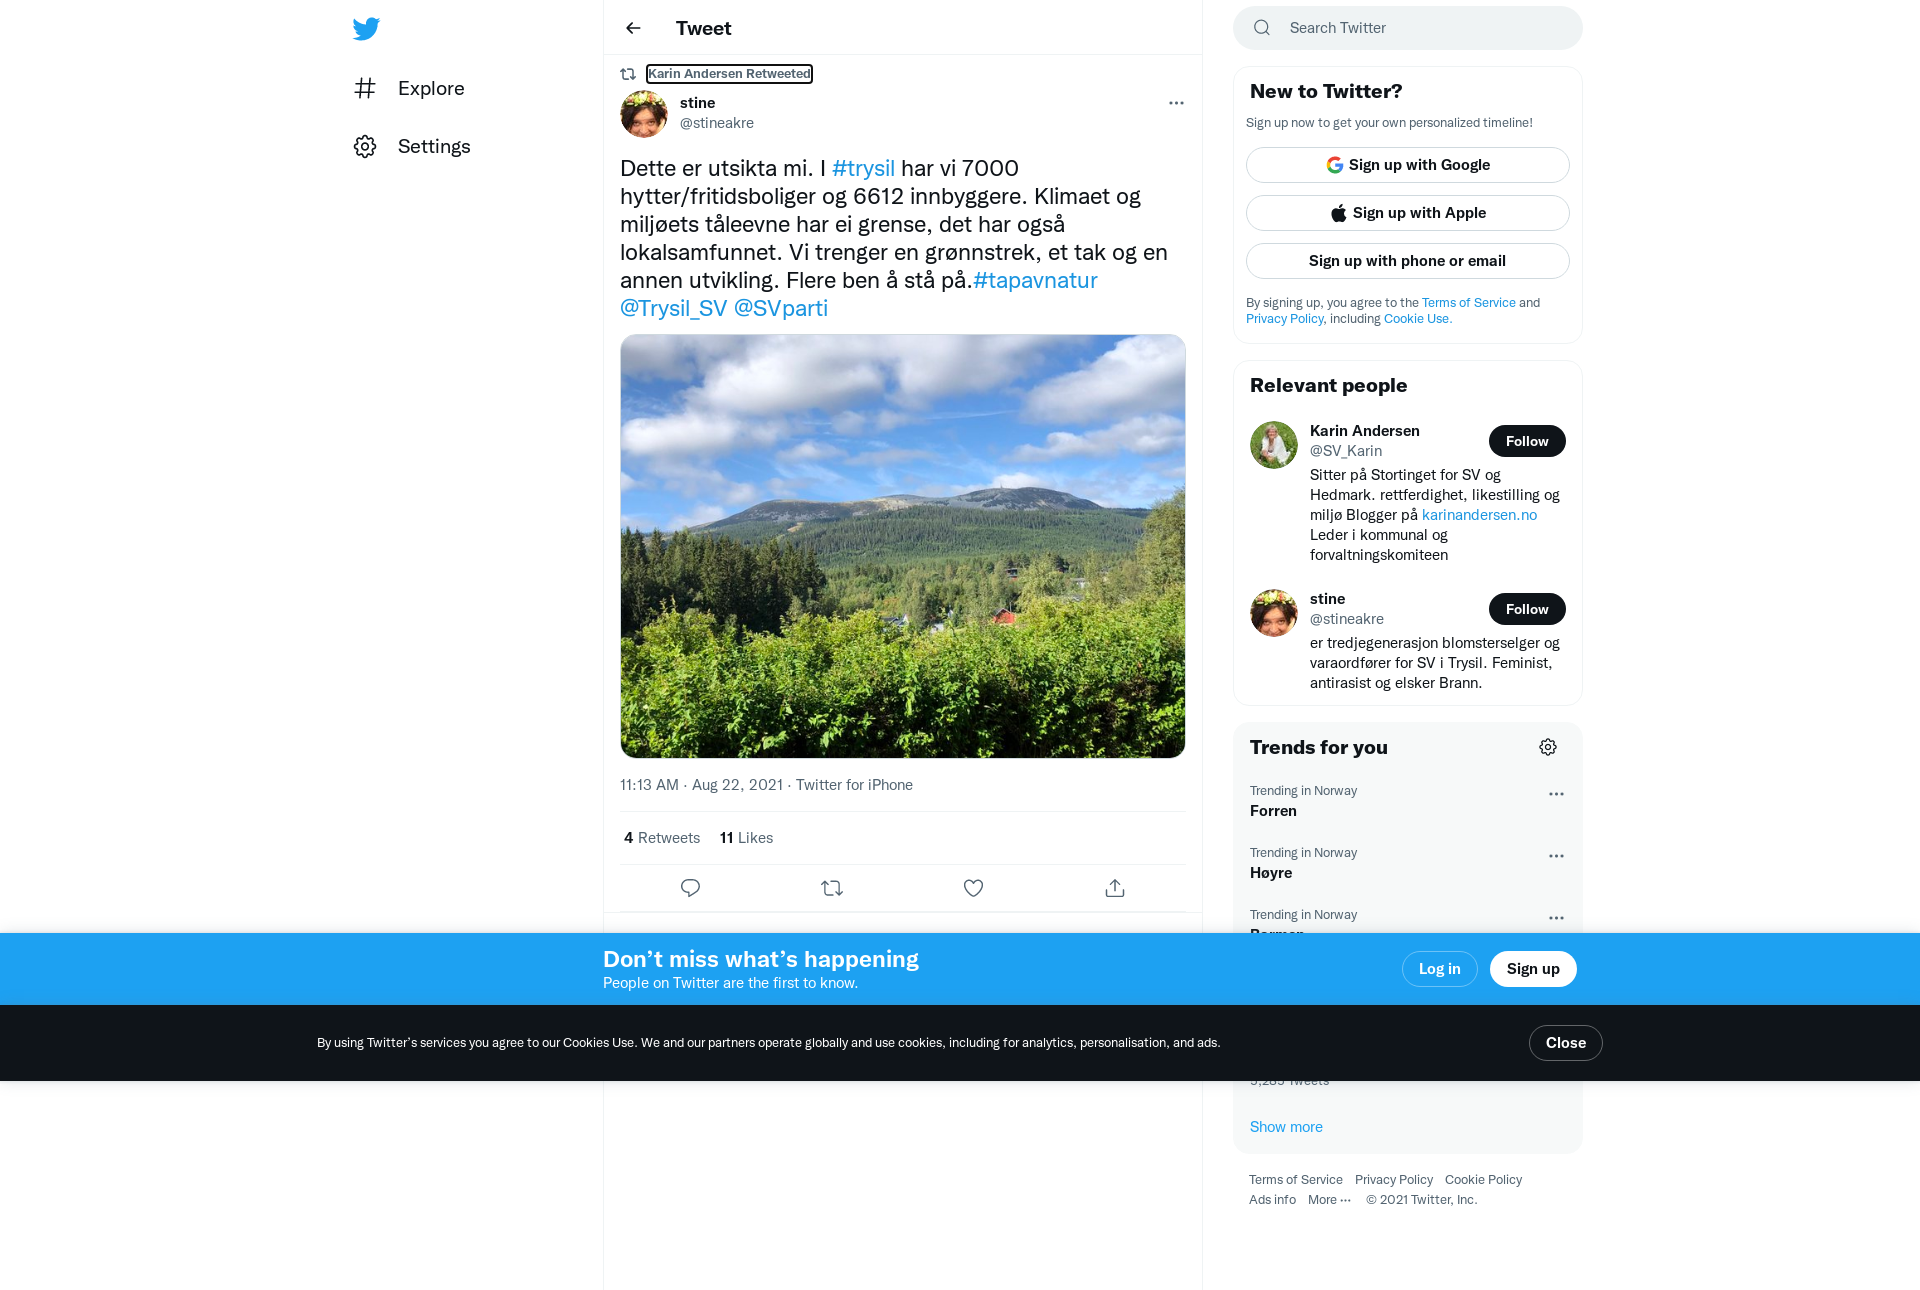Sign up with Google
The width and height of the screenshot is (1920, 1290).
(1408, 165)
